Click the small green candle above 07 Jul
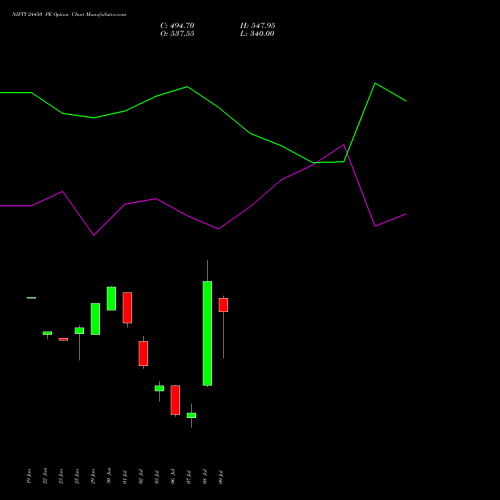The height and width of the screenshot is (500, 500). (191, 415)
